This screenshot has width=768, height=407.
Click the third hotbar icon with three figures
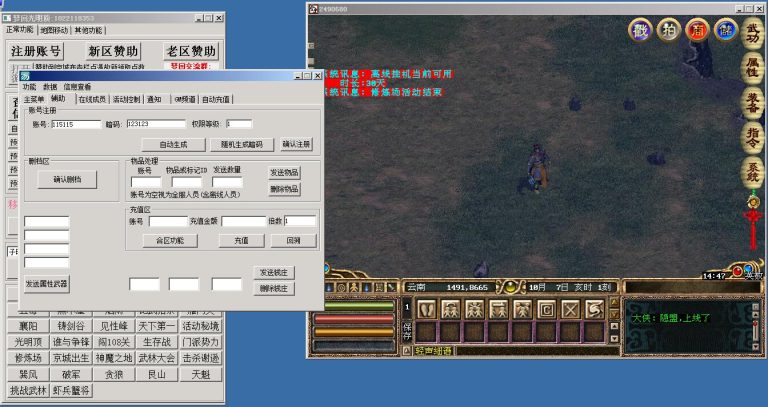(474, 309)
